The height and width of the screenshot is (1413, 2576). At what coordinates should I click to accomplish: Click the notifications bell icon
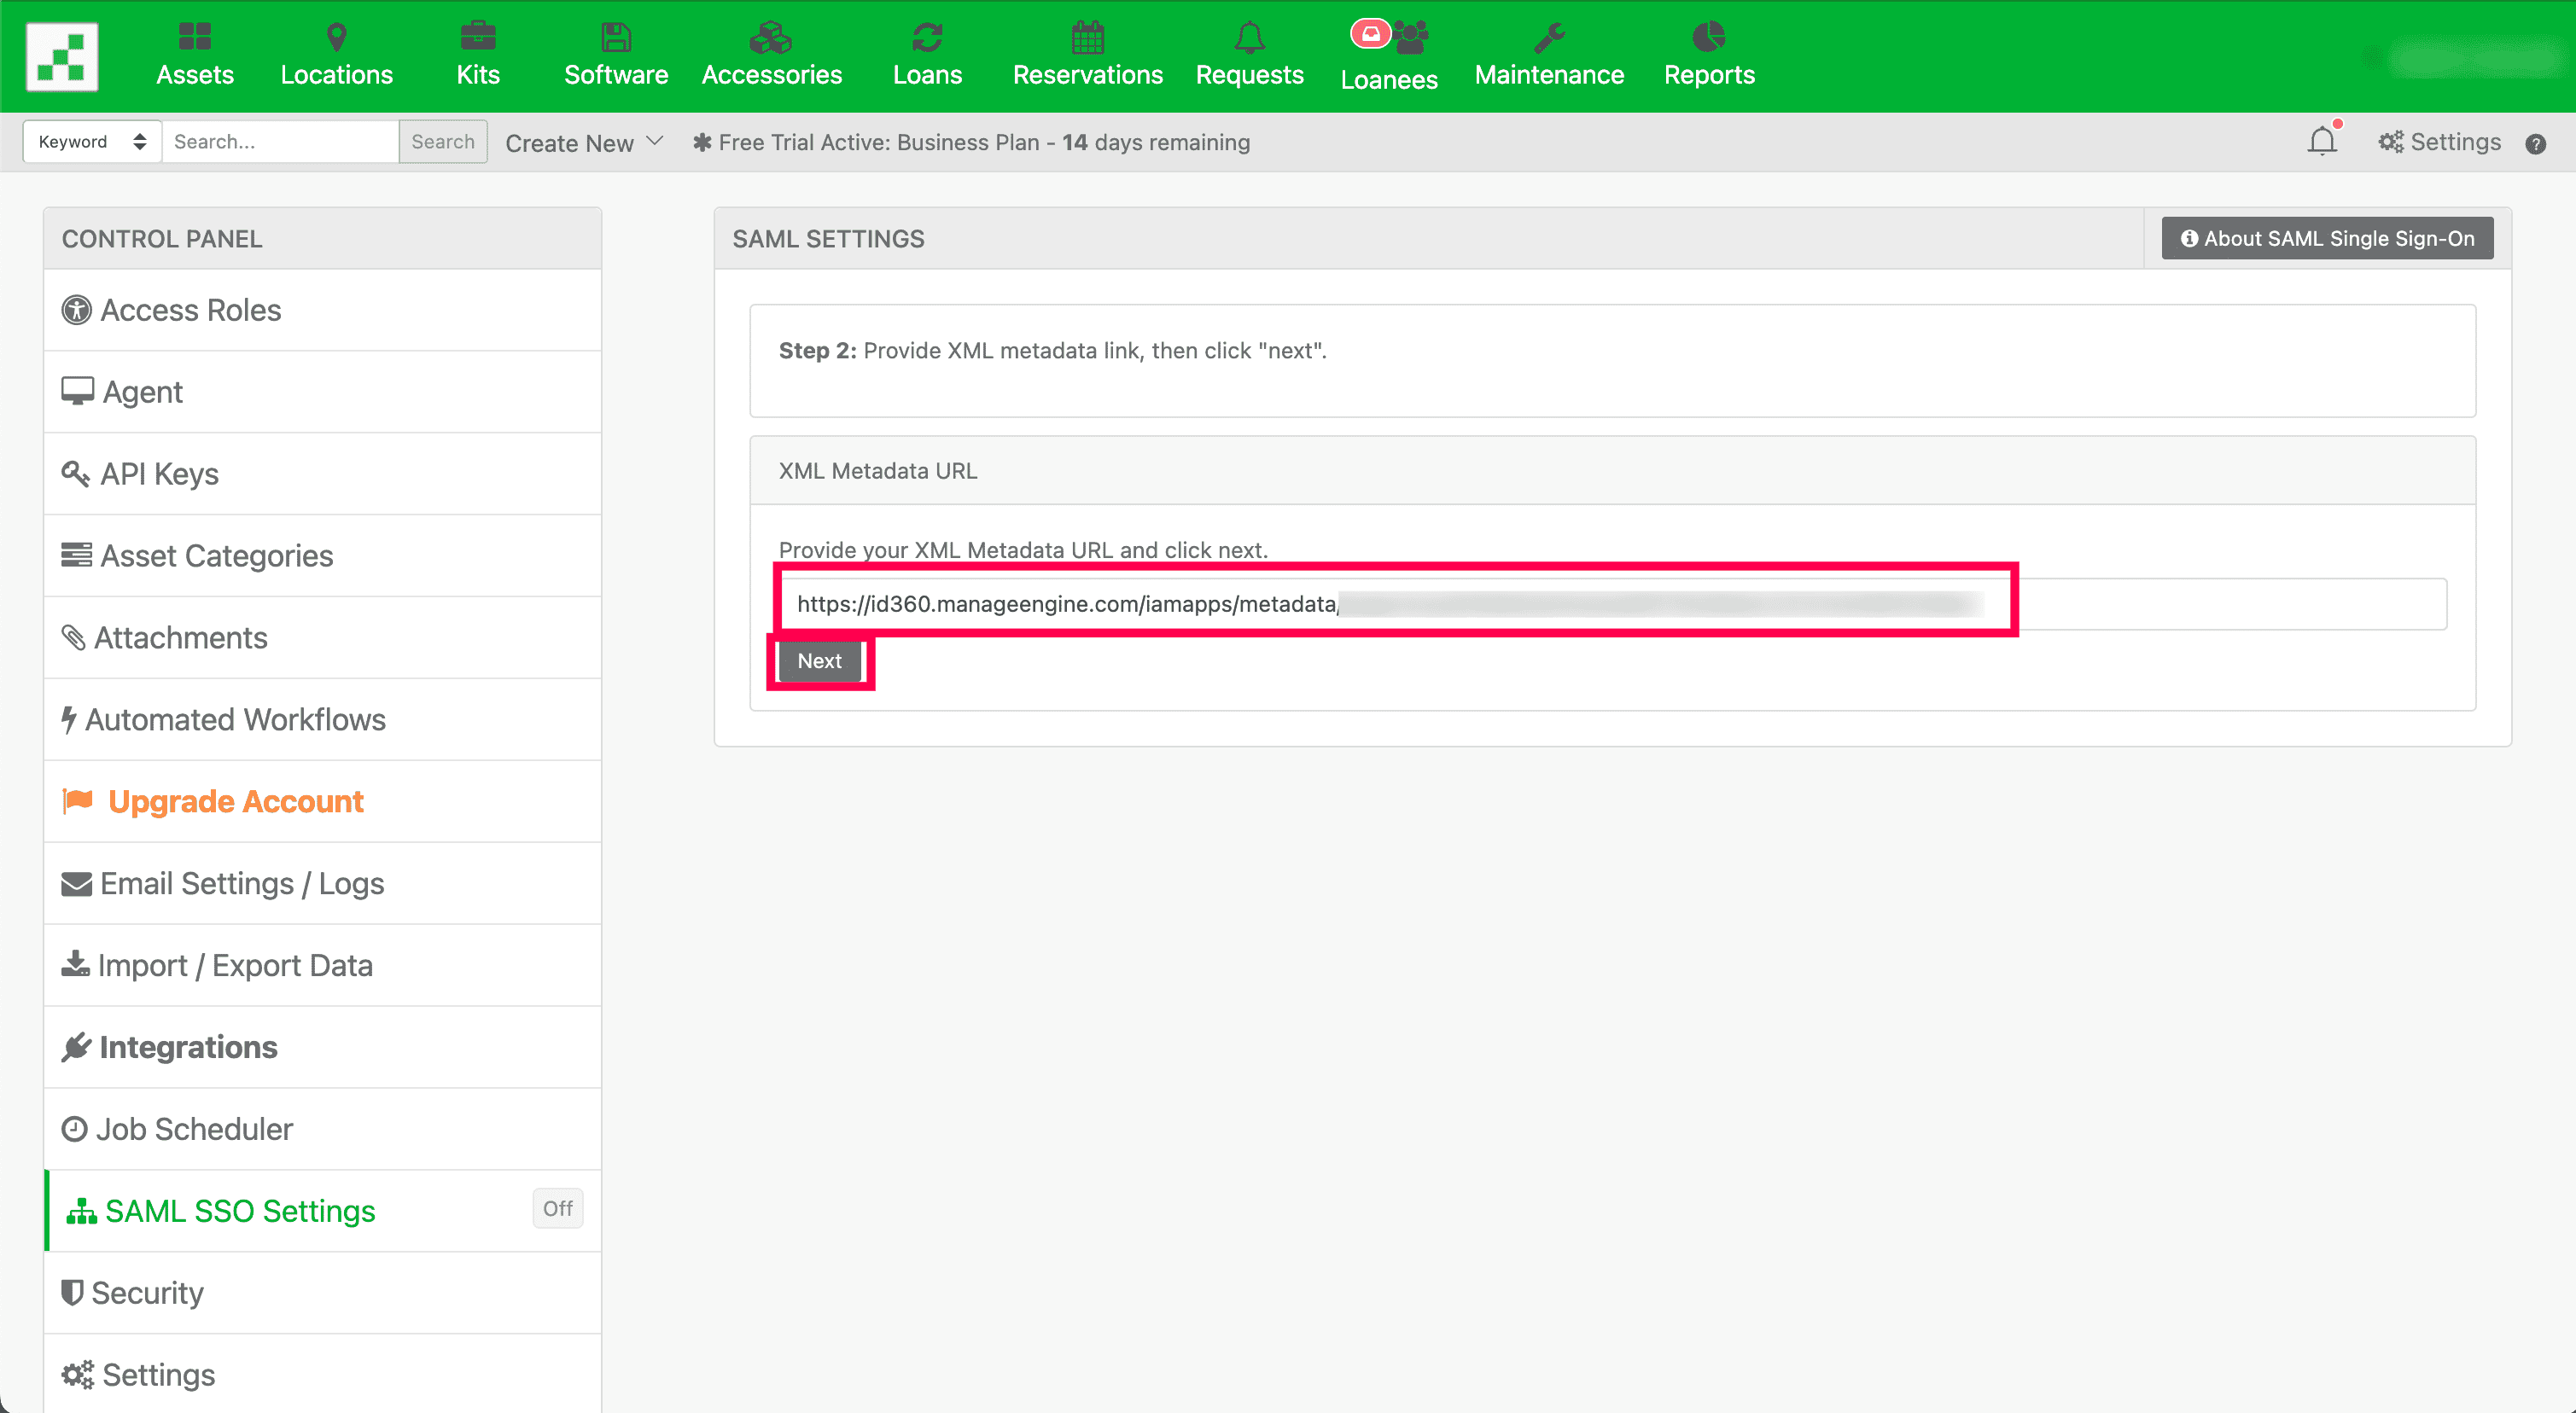pos(2321,142)
